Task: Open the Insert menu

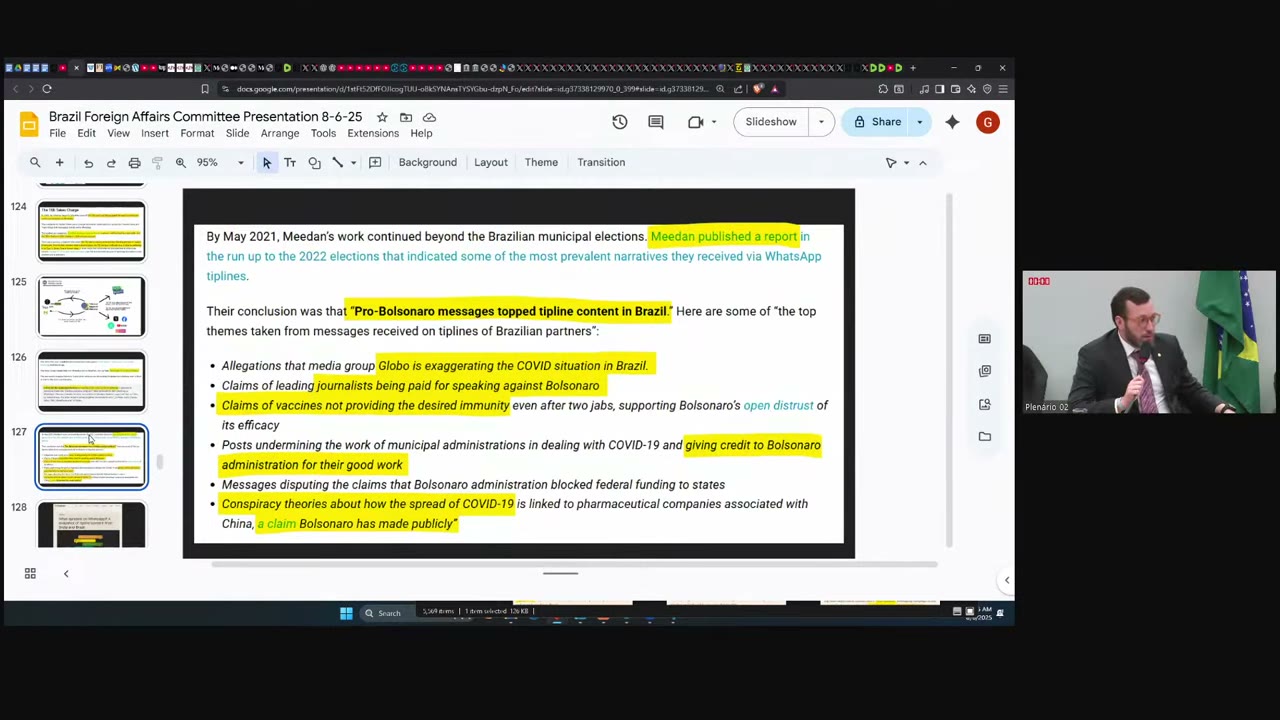Action: 155,134
